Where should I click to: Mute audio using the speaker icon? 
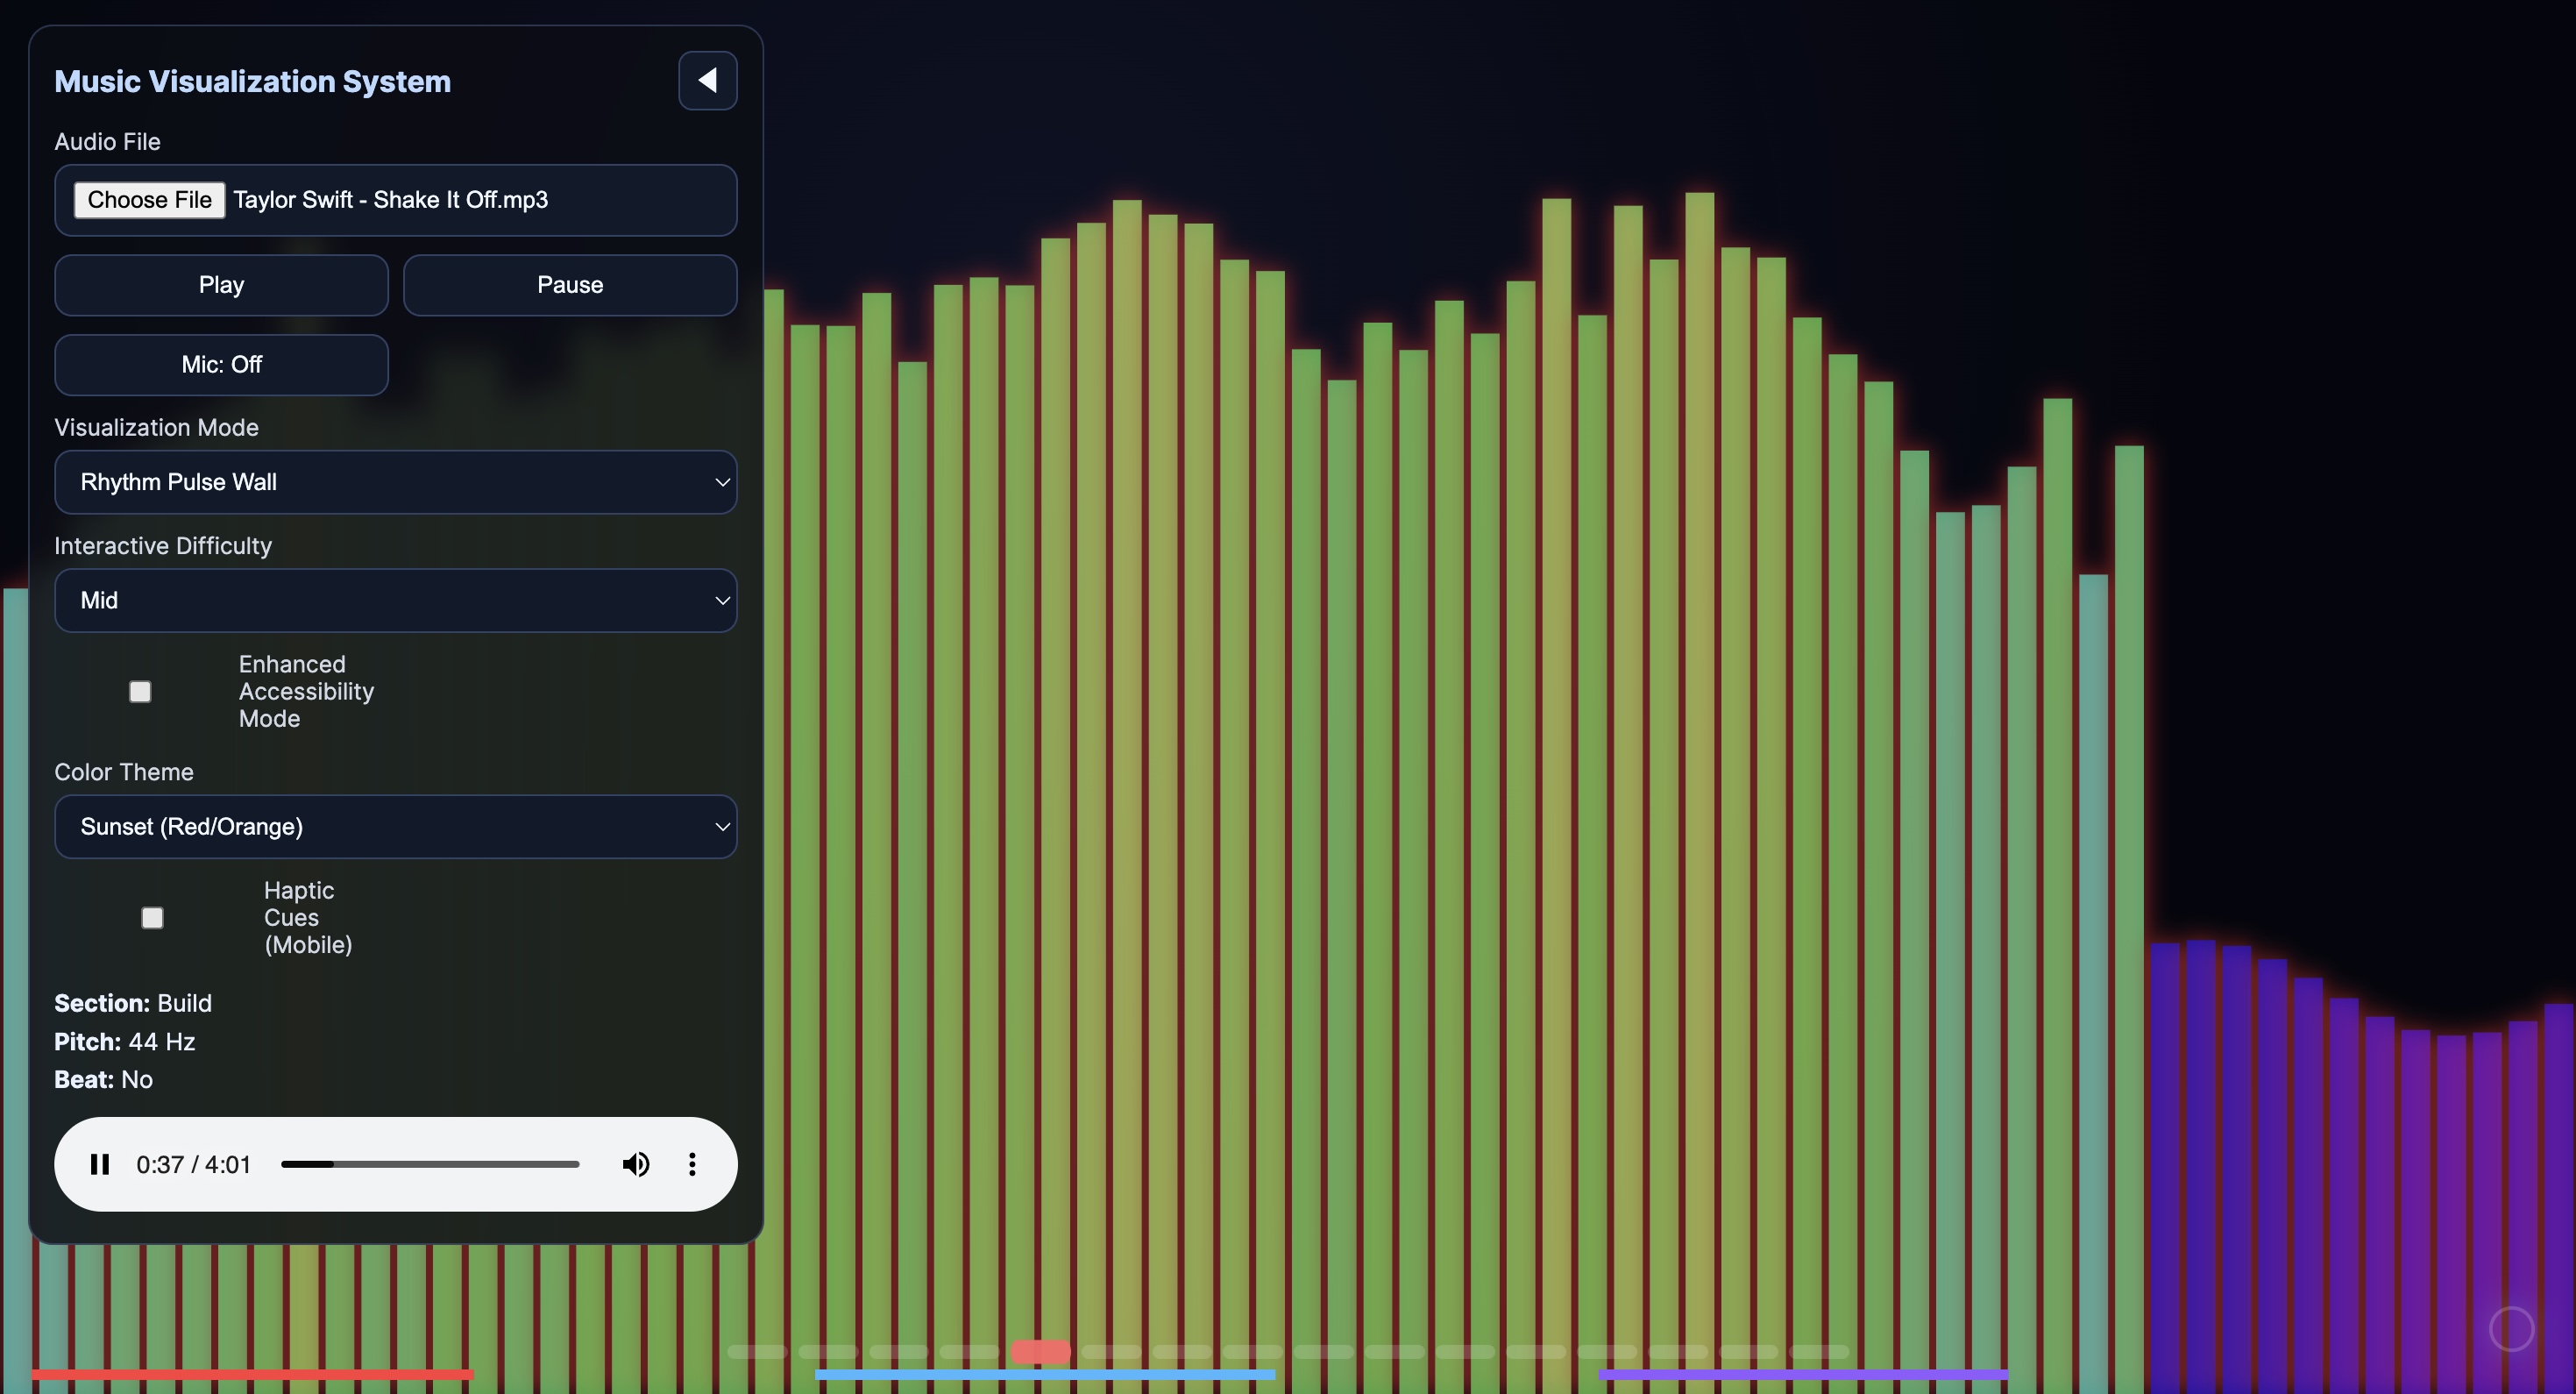(x=636, y=1164)
